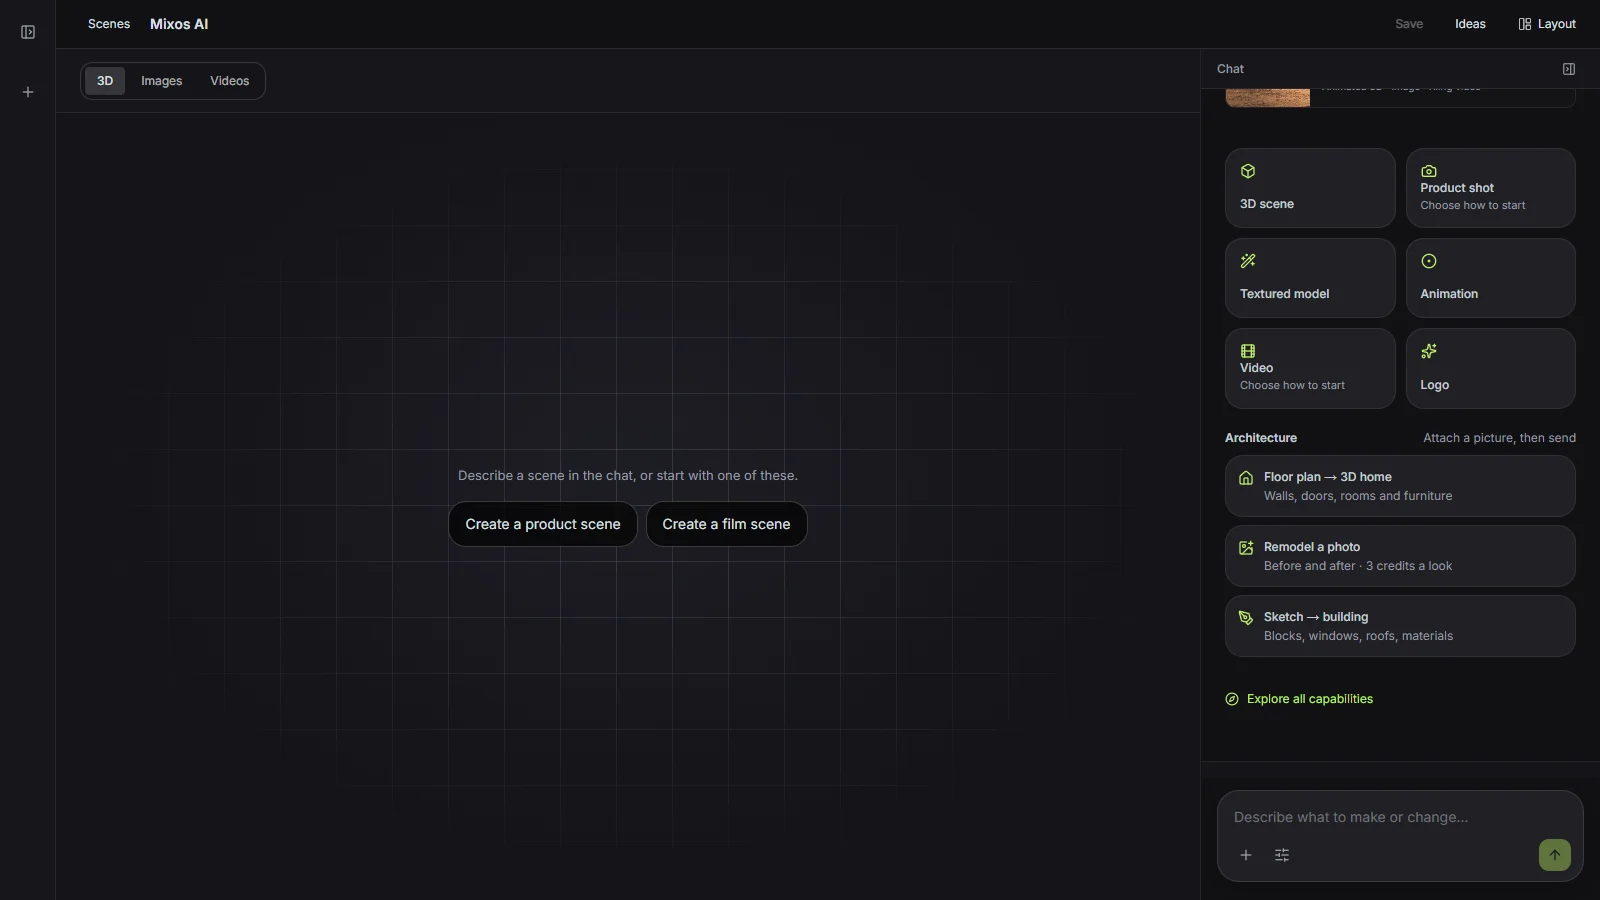Open the Video card option
The height and width of the screenshot is (900, 1600).
(x=1310, y=368)
